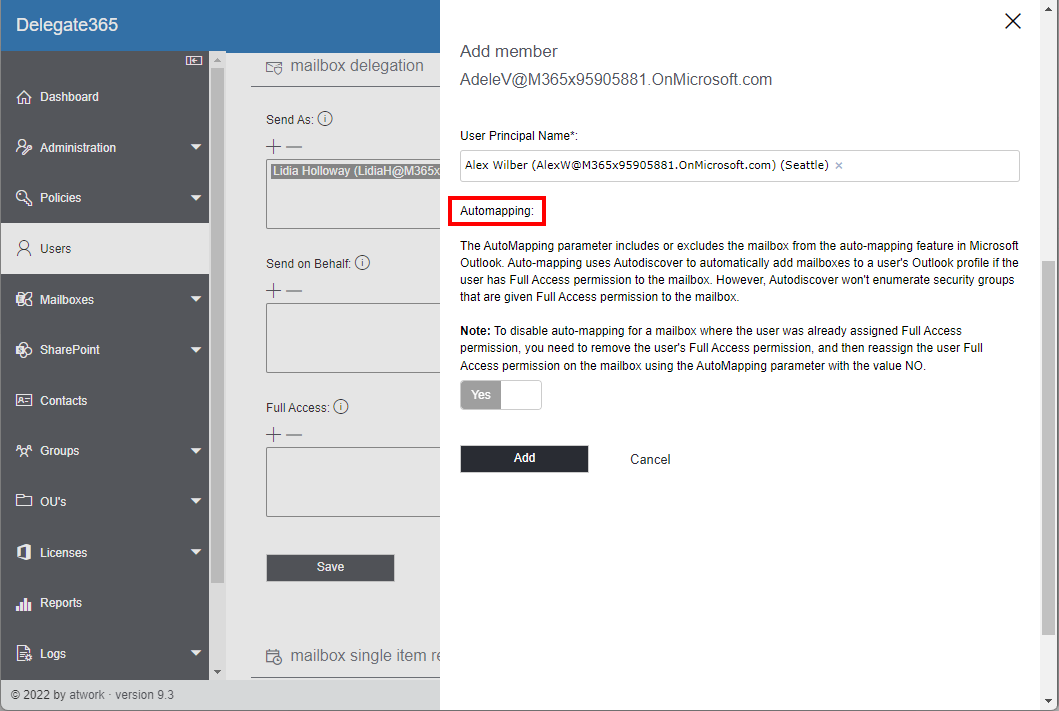Open the Reports menu item
1059x711 pixels.
(105, 603)
